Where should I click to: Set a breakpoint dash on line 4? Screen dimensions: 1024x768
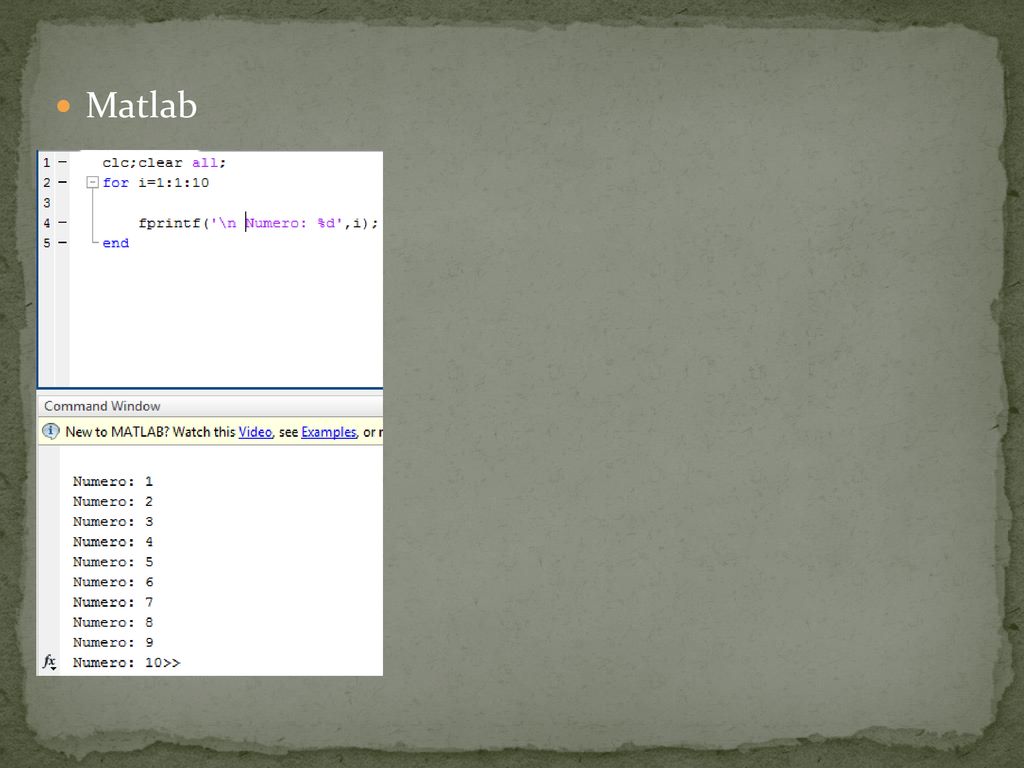point(63,223)
